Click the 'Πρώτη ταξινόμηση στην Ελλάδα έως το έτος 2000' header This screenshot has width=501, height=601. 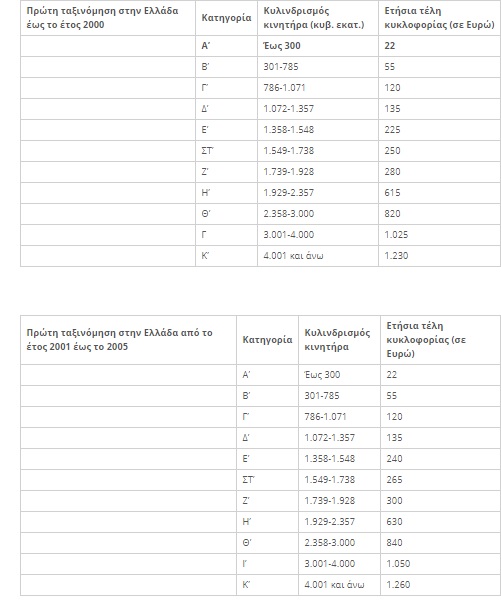click(108, 18)
